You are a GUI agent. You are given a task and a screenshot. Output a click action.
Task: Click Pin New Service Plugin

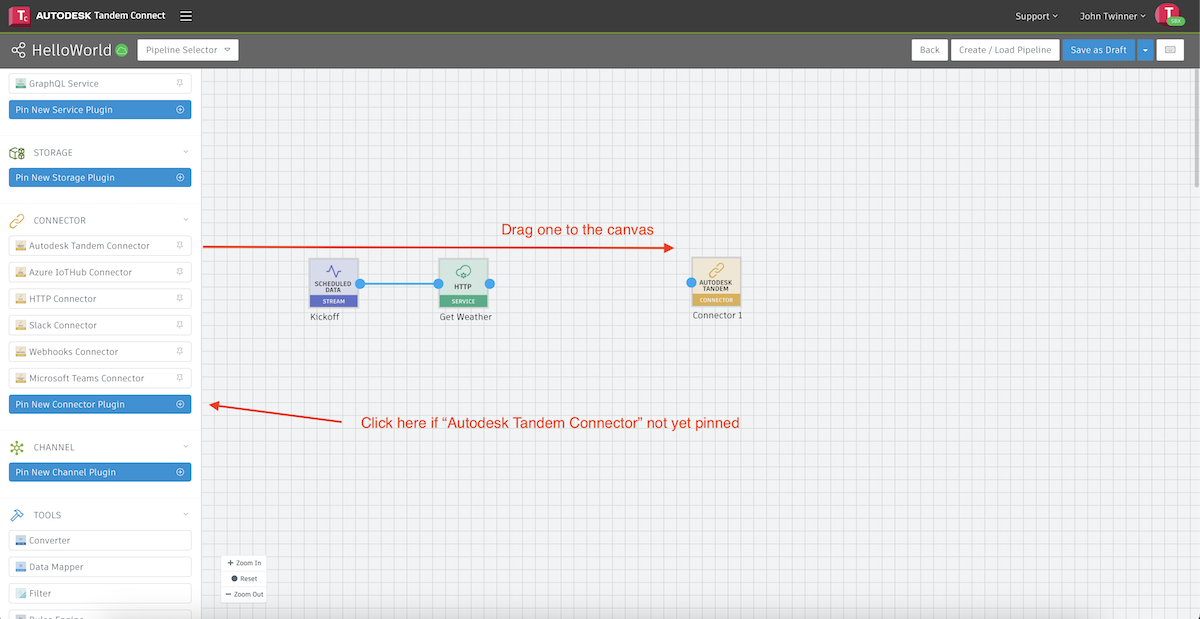[100, 110]
